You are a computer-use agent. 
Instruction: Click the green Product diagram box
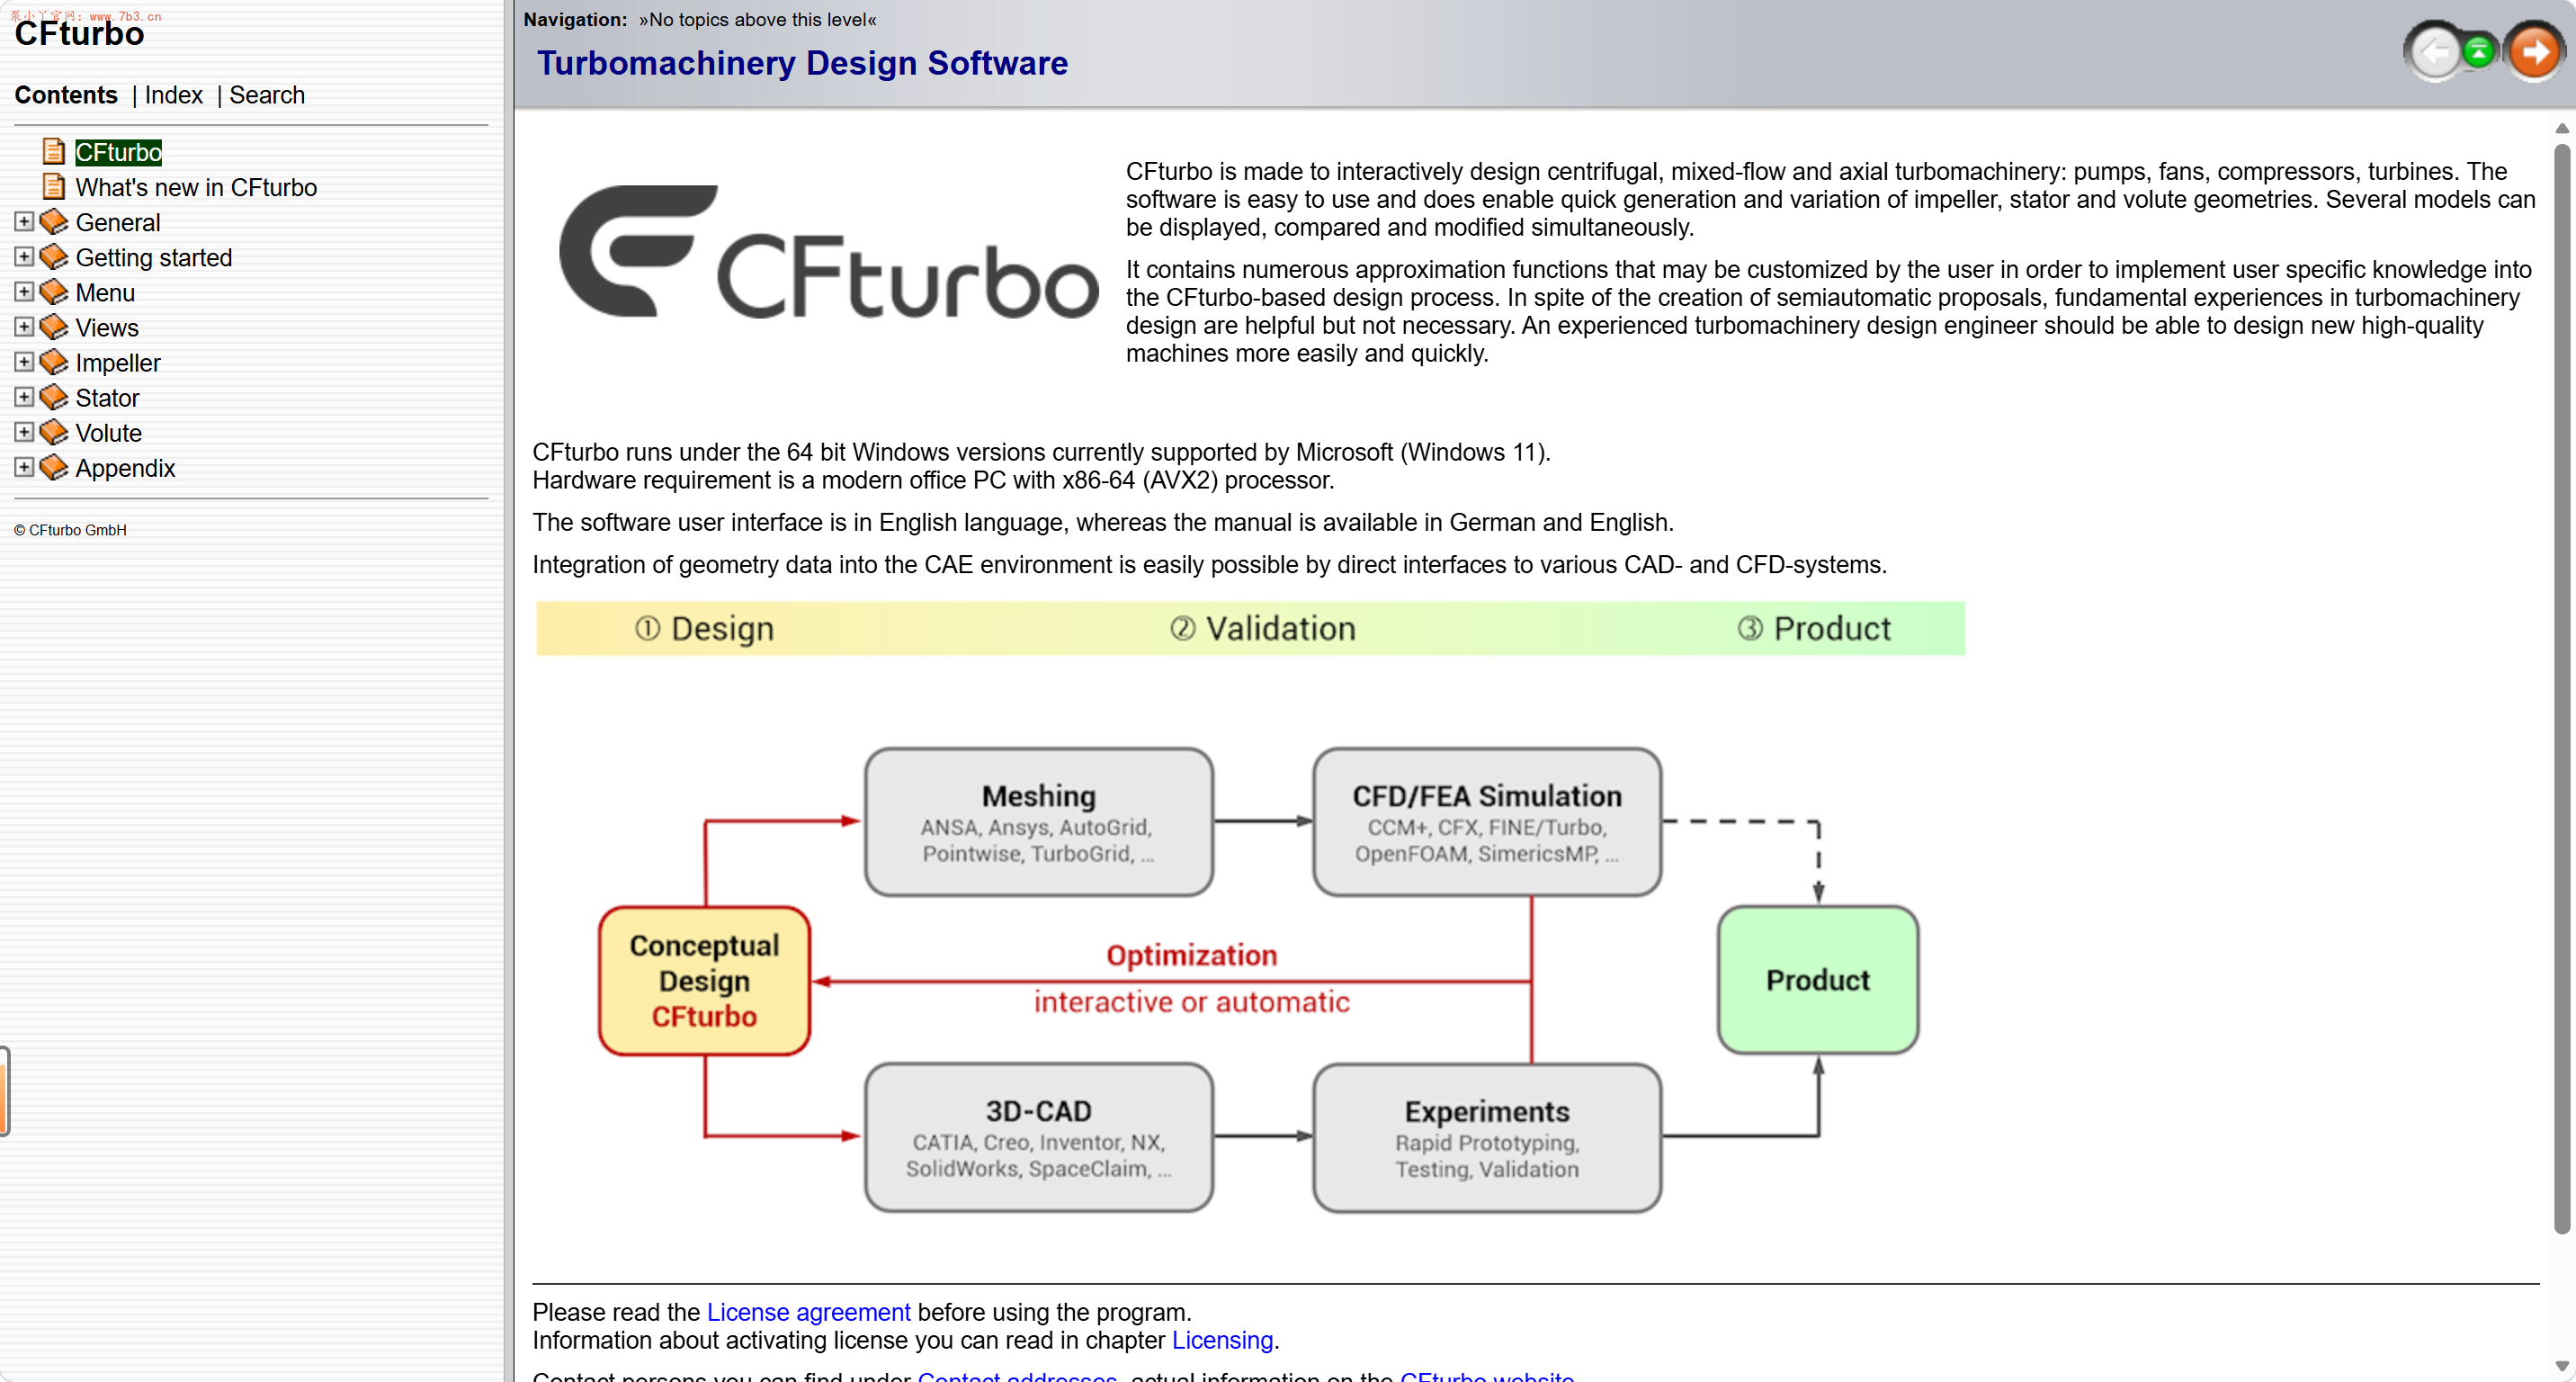(x=1817, y=980)
